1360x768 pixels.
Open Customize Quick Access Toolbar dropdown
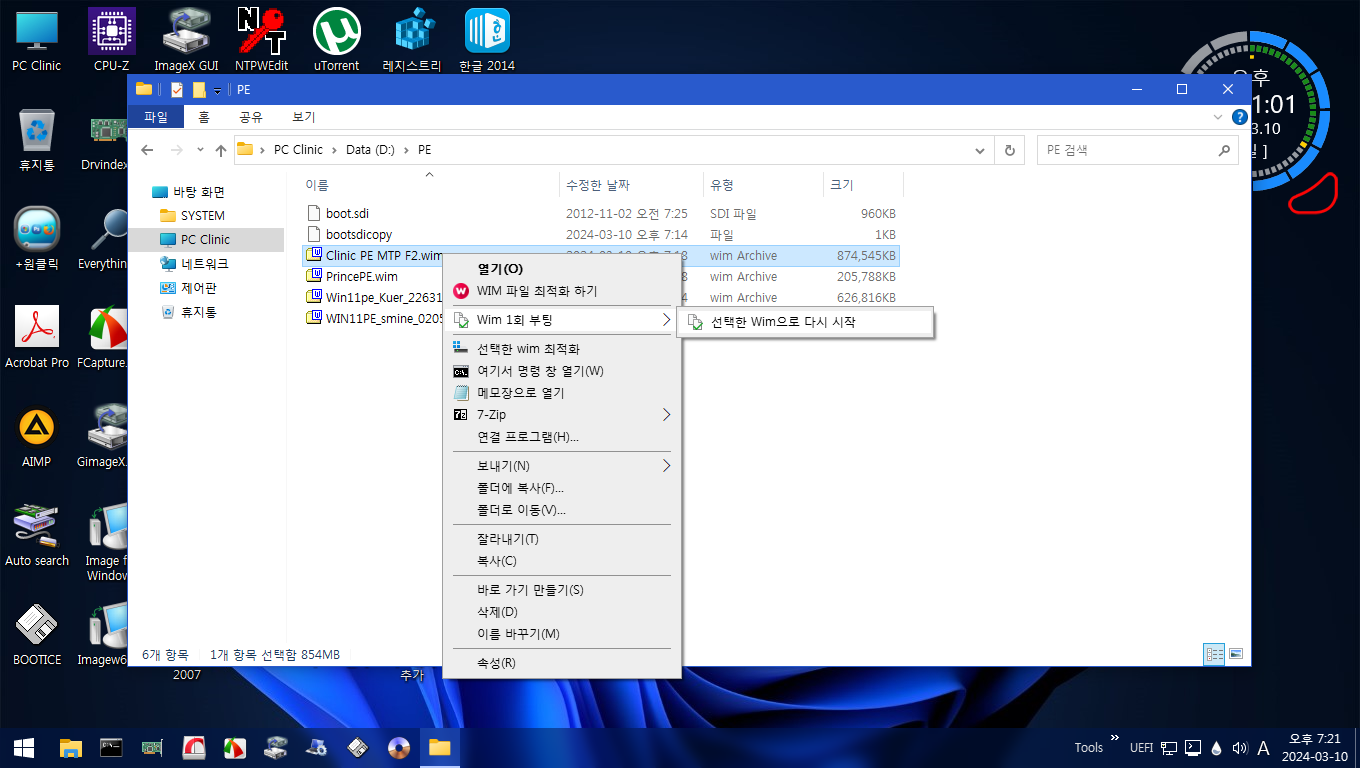coord(217,91)
